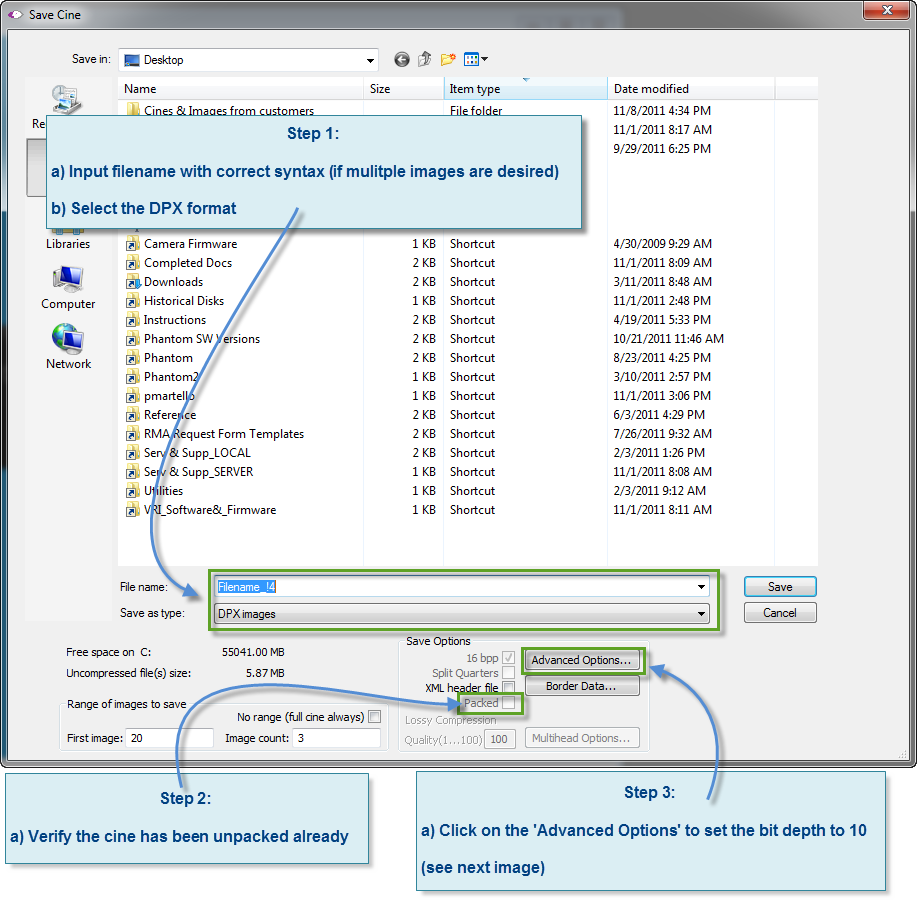
Task: Open the Advanced Options dialog
Action: click(583, 660)
